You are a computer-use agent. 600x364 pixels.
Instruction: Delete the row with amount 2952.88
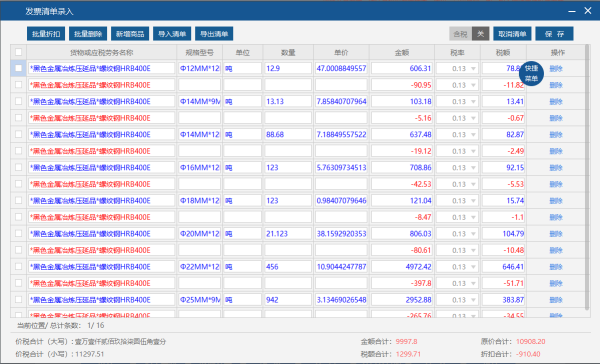556,300
